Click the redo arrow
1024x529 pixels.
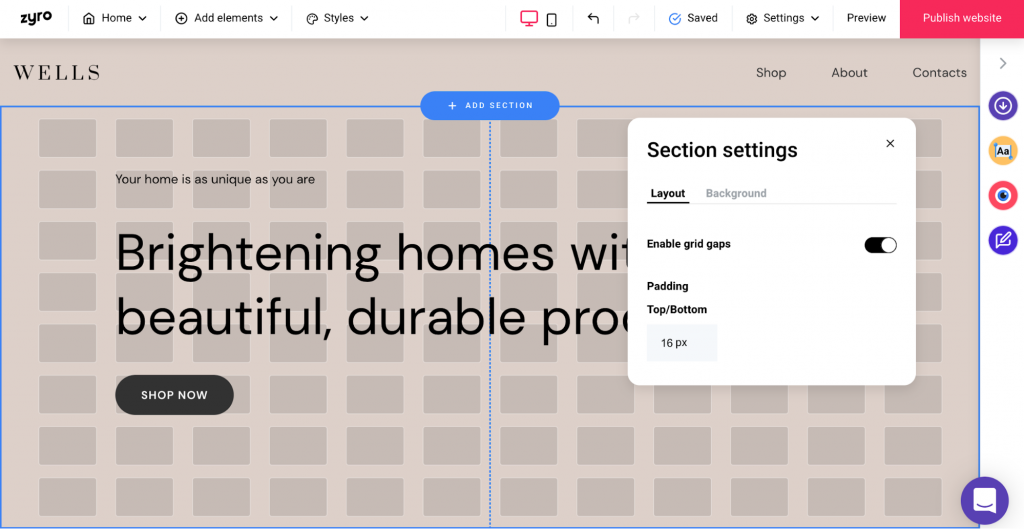pos(633,18)
